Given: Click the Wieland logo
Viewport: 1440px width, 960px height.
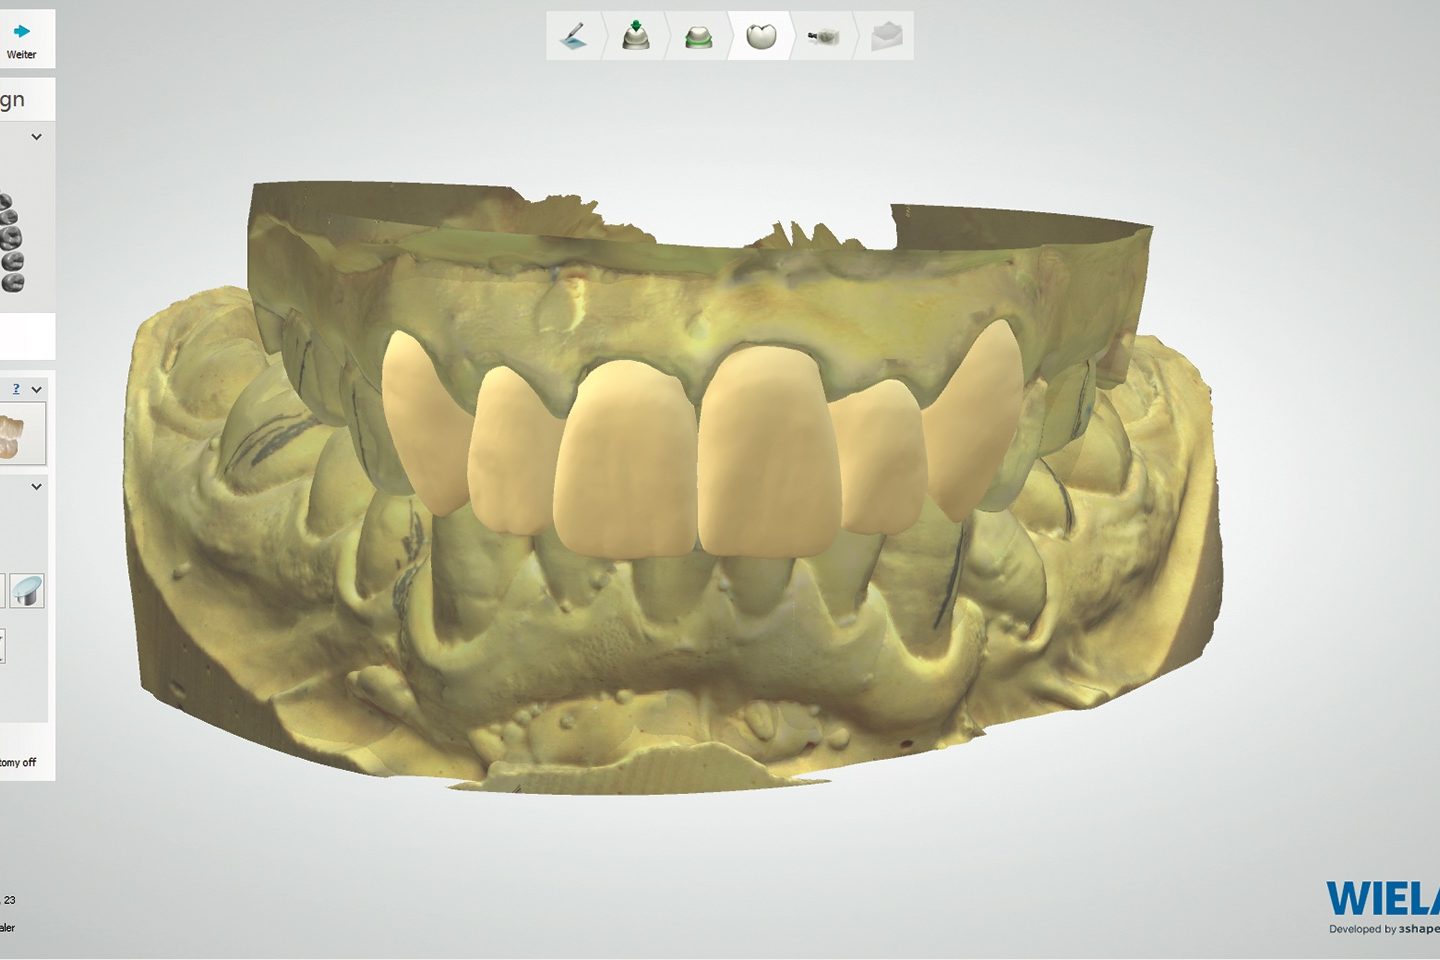Looking at the screenshot, I should [1382, 900].
